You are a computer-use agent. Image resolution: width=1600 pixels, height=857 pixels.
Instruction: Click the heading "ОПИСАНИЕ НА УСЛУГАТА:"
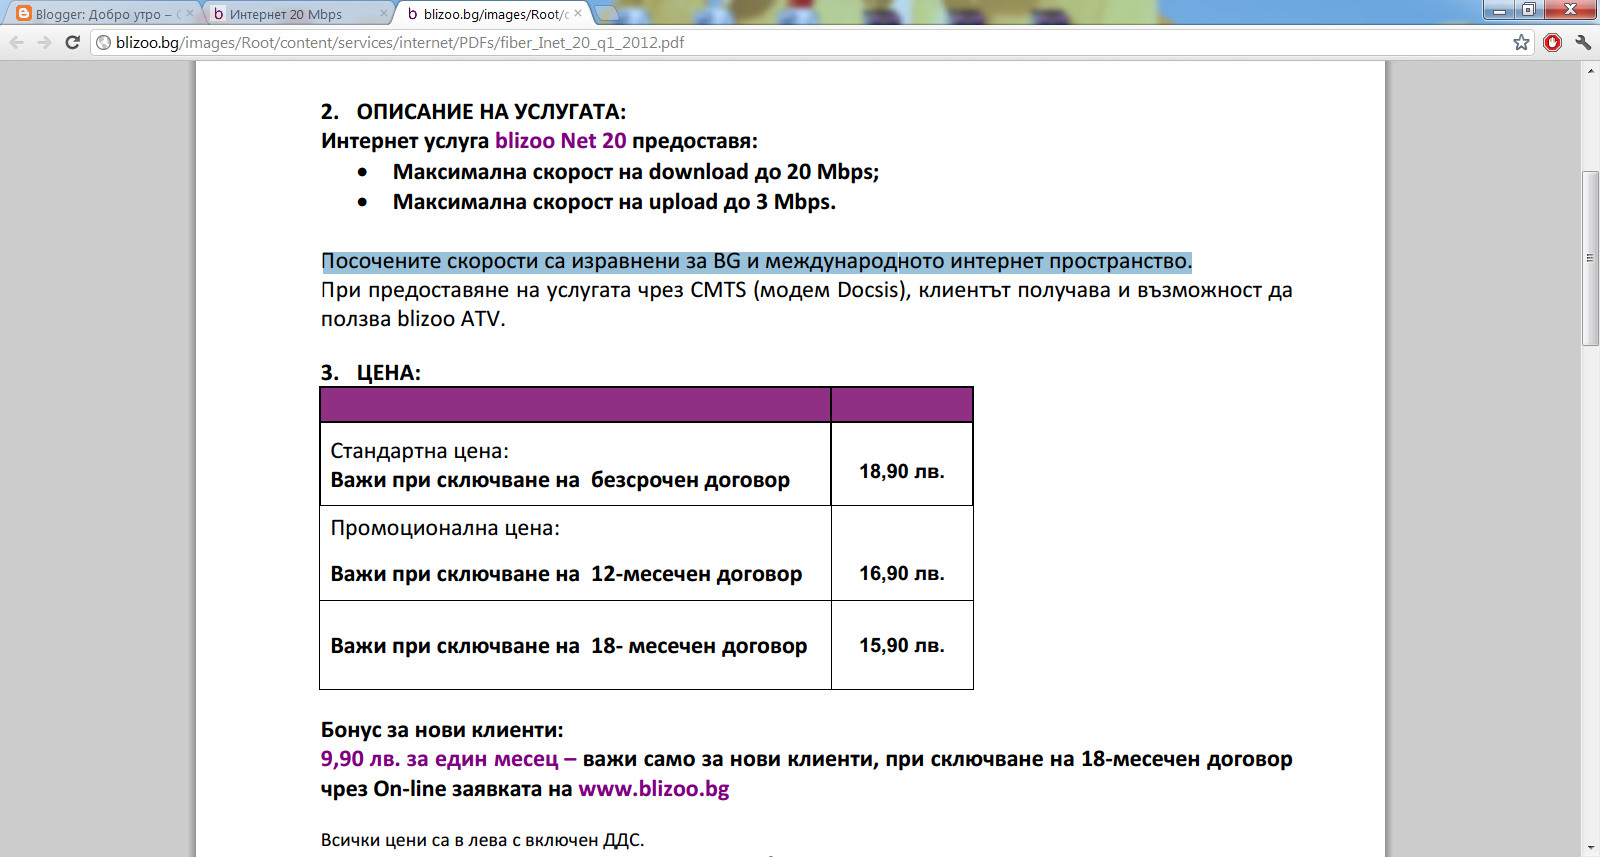pyautogui.click(x=491, y=112)
